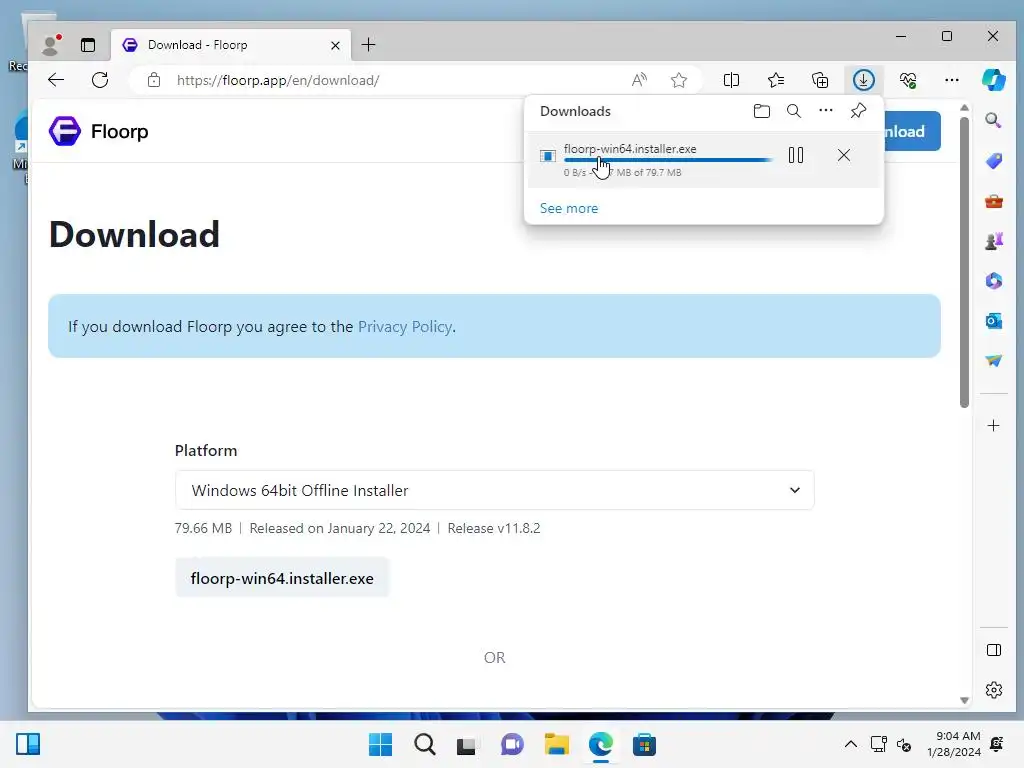Image resolution: width=1024 pixels, height=768 pixels.
Task: Close the Download - Floorp tab
Action: 335,45
